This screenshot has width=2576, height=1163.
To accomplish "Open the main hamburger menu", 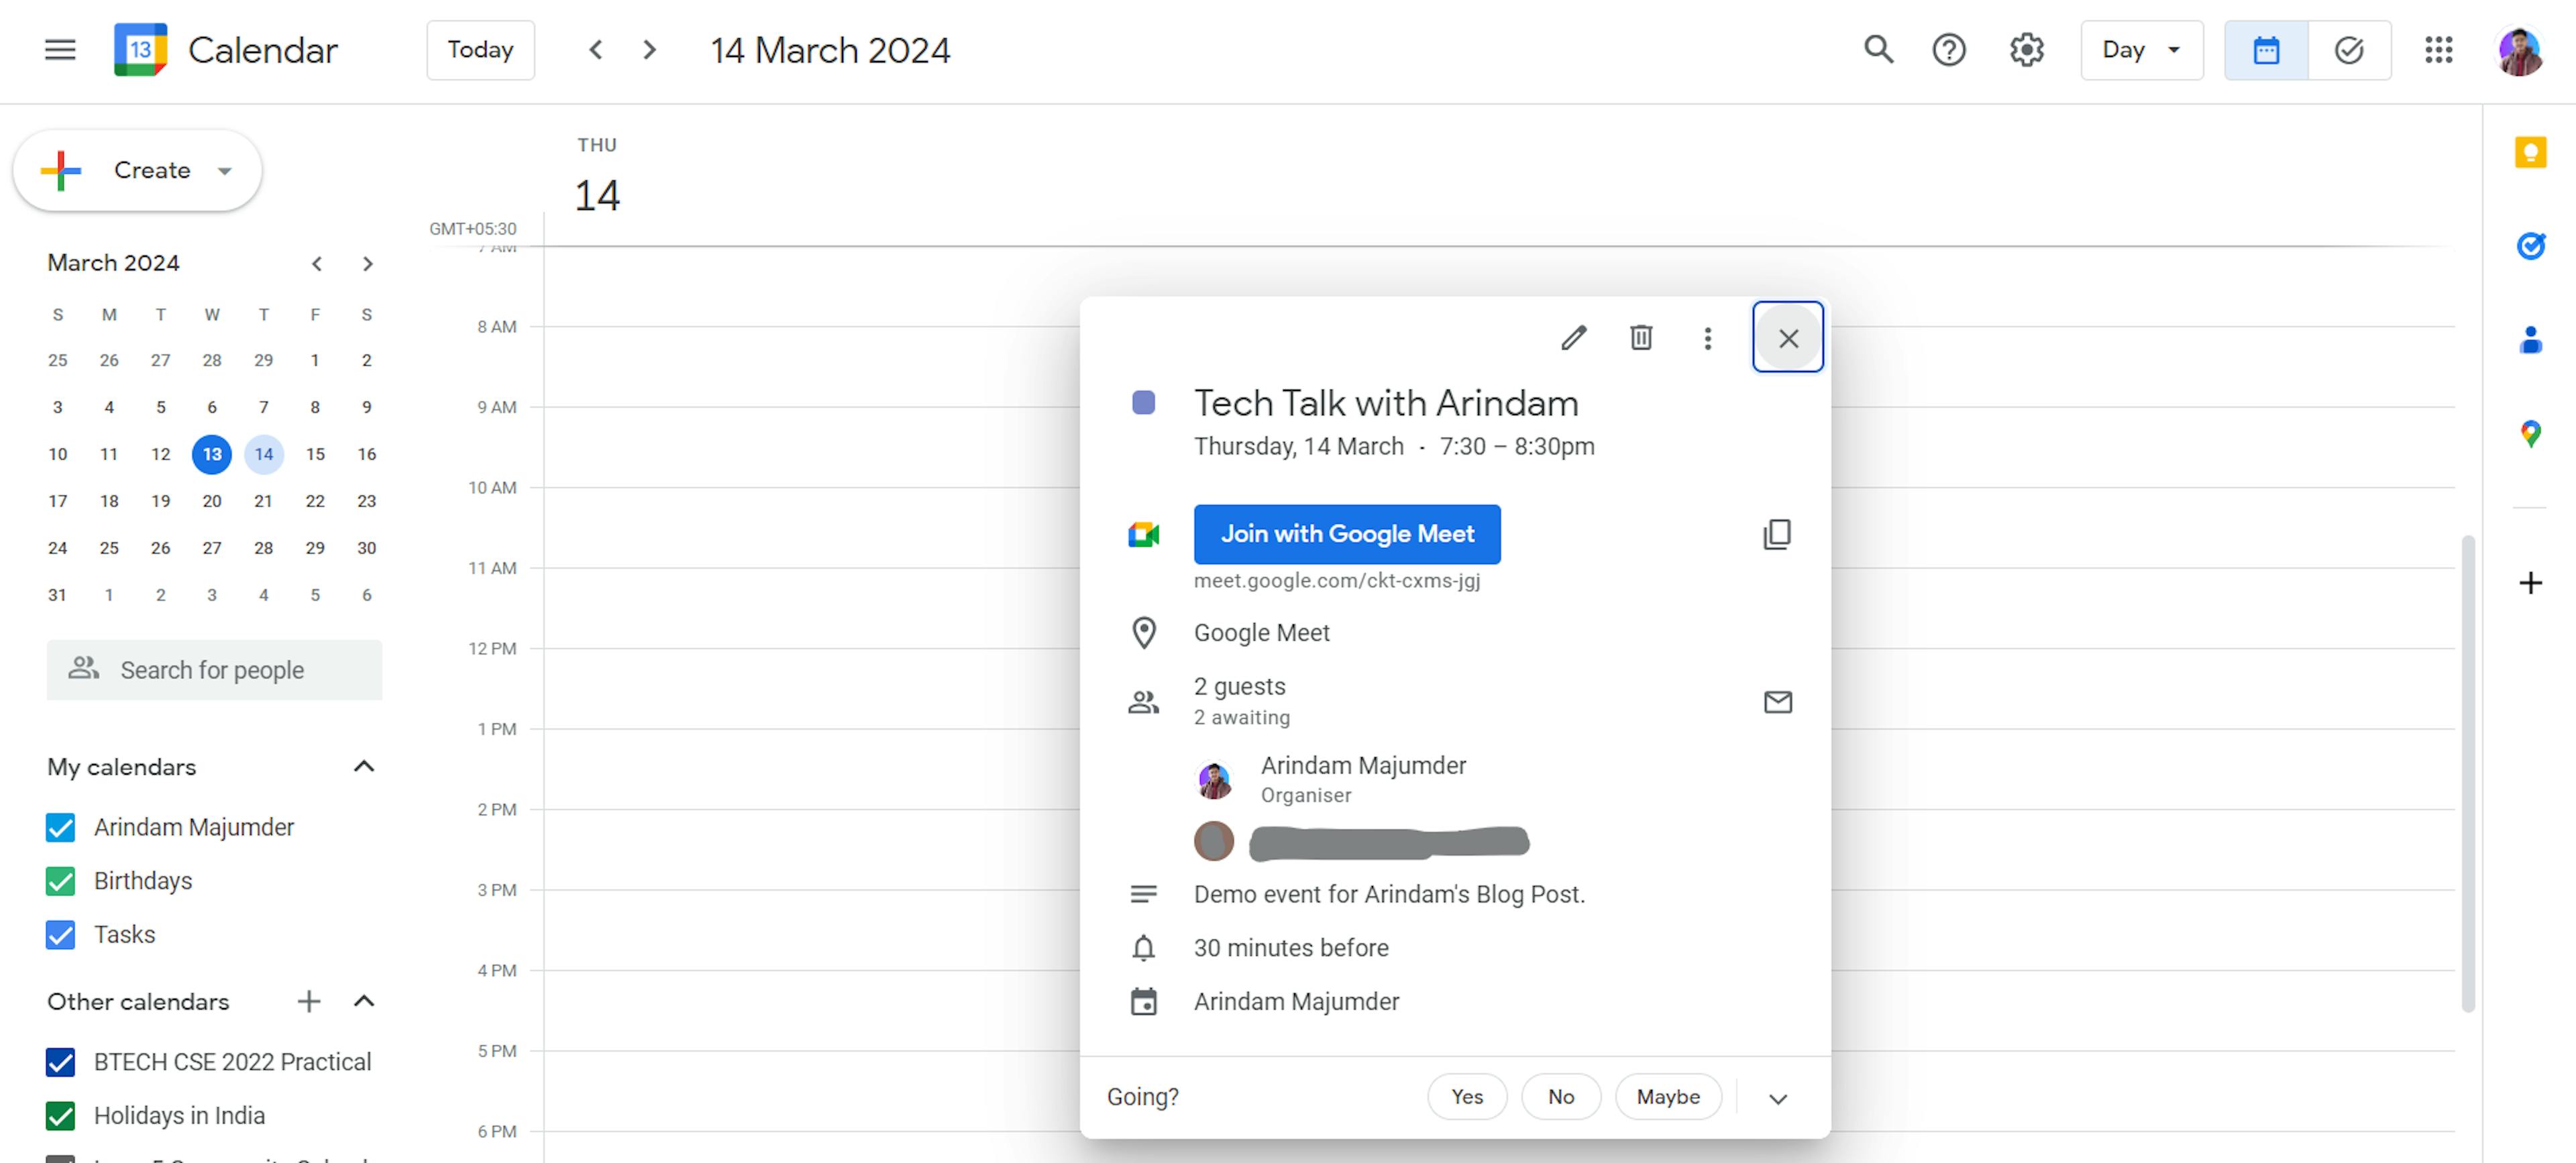I will pyautogui.click(x=60, y=50).
